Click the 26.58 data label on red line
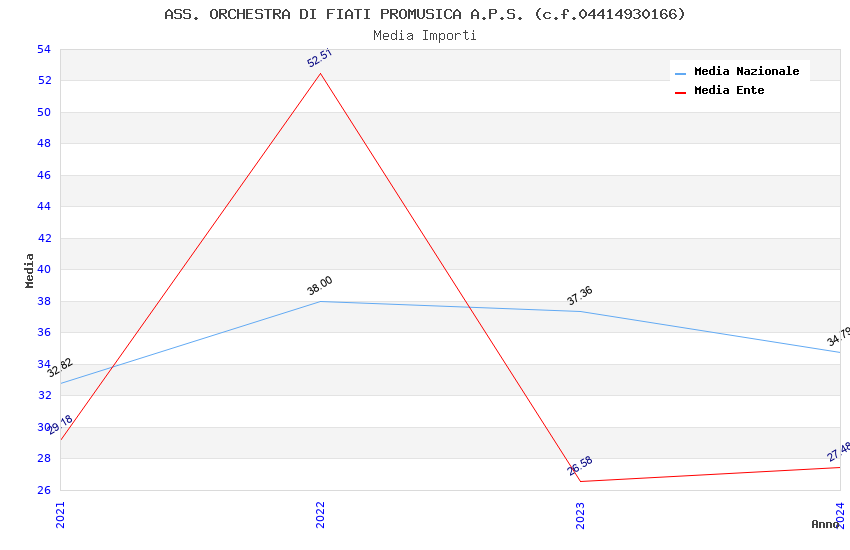Image resolution: width=850 pixels, height=550 pixels. click(x=580, y=466)
